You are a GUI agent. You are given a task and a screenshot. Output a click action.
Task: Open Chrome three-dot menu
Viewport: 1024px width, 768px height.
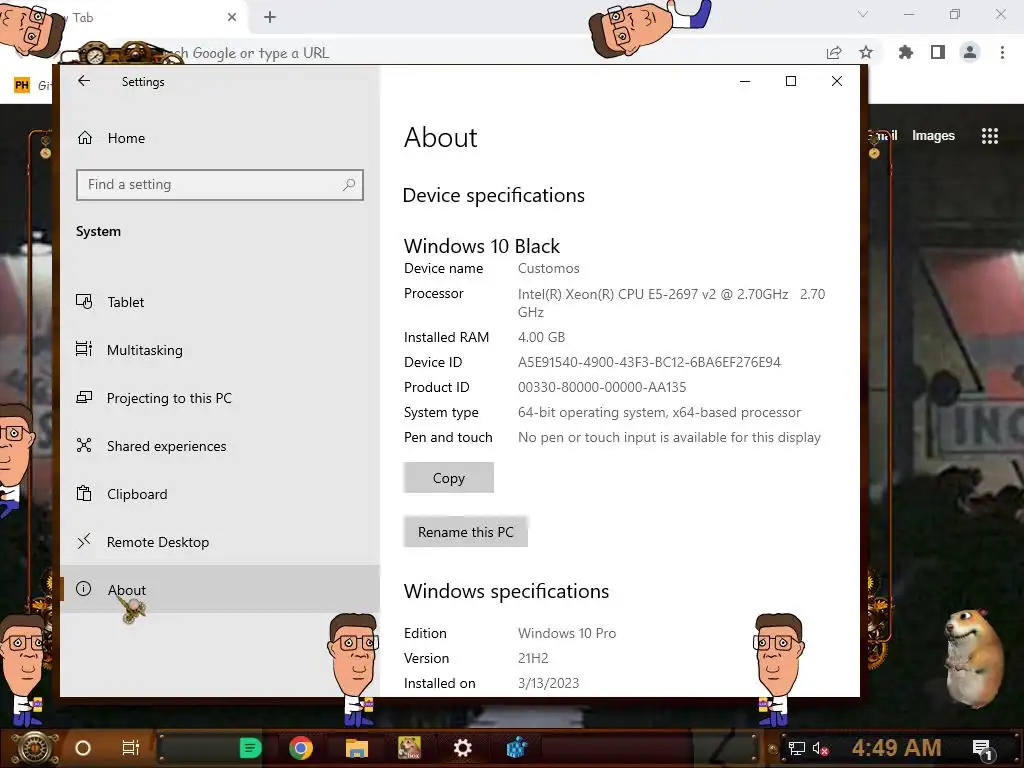coord(1002,52)
